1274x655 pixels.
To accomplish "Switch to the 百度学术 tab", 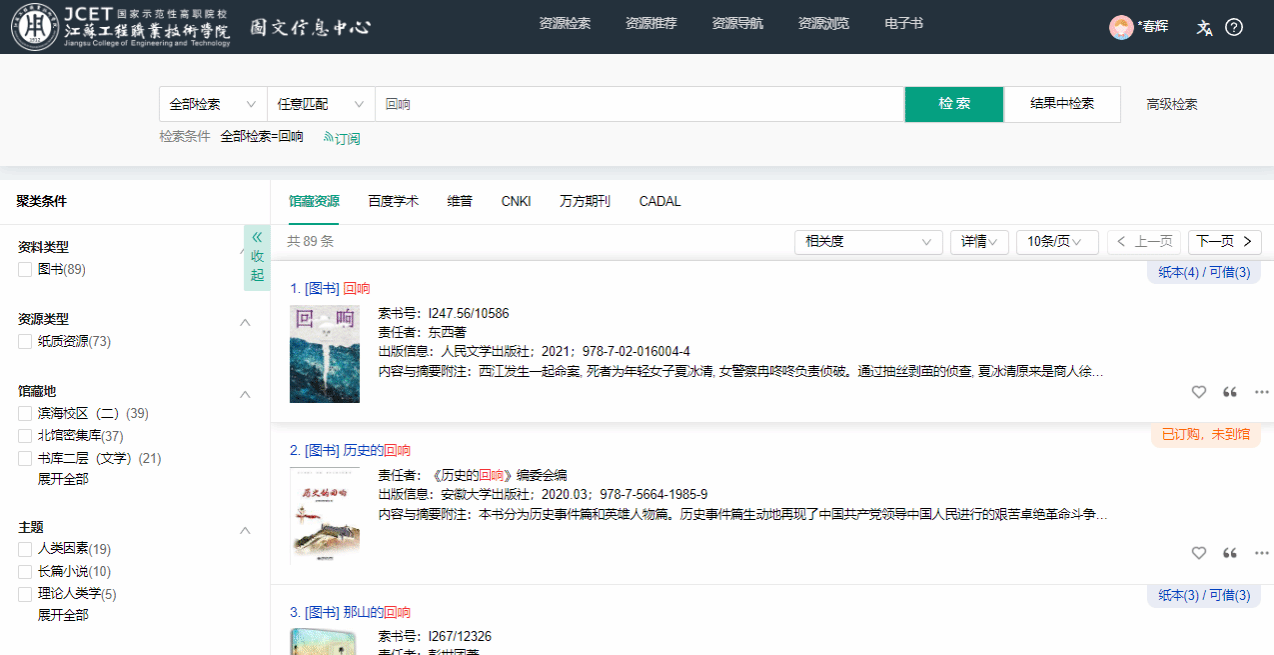I will (393, 201).
